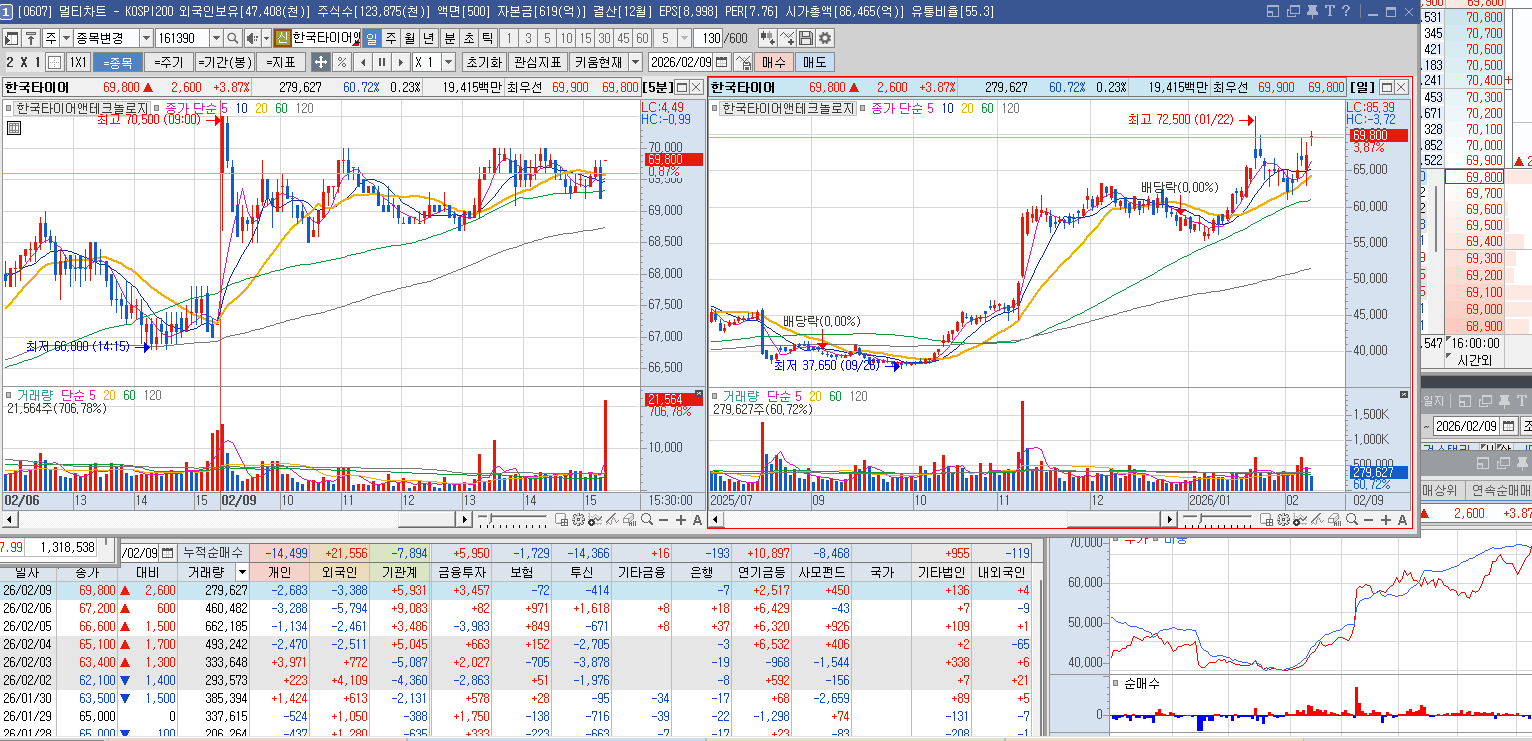Select the 15 minute preset button
Screen dimensions: 1532x741
tap(585, 38)
